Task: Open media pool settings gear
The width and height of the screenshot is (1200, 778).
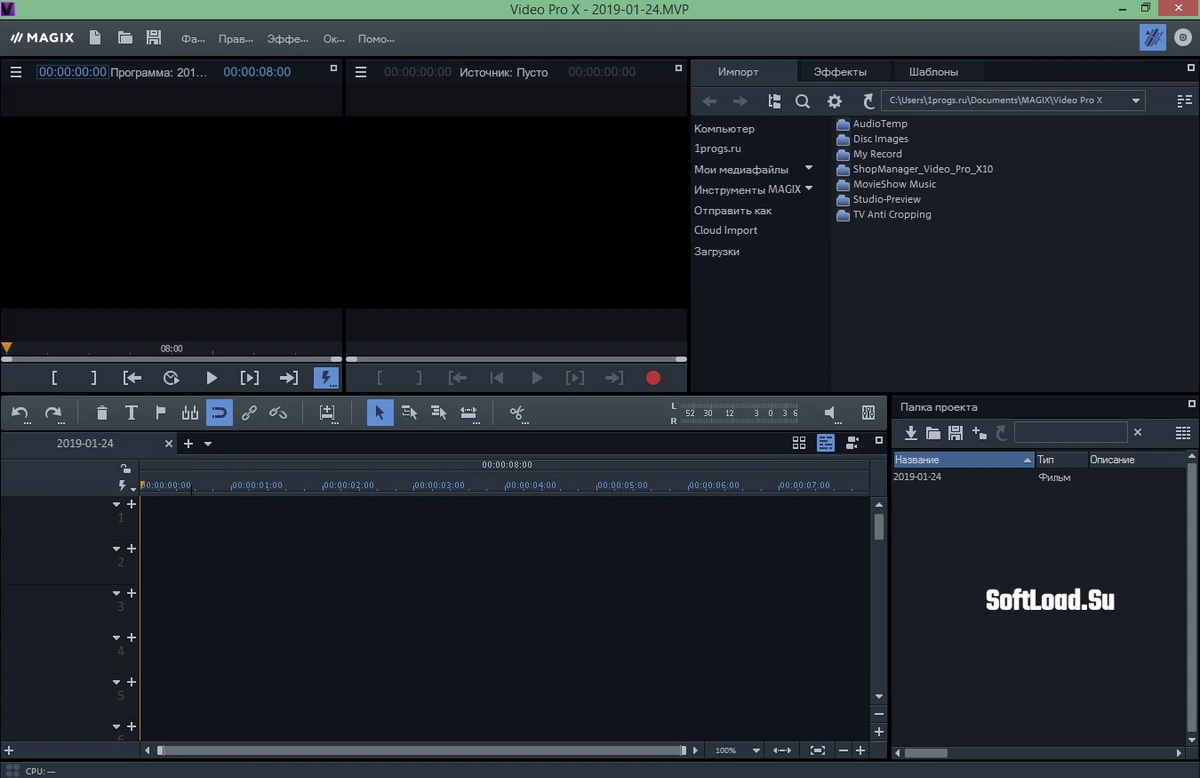Action: [x=834, y=101]
